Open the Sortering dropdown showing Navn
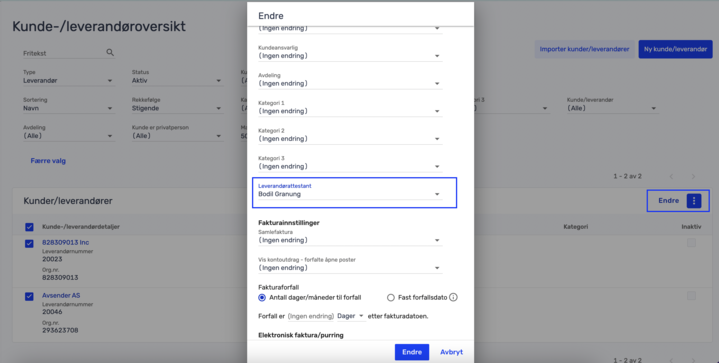The width and height of the screenshot is (719, 363). point(68,108)
